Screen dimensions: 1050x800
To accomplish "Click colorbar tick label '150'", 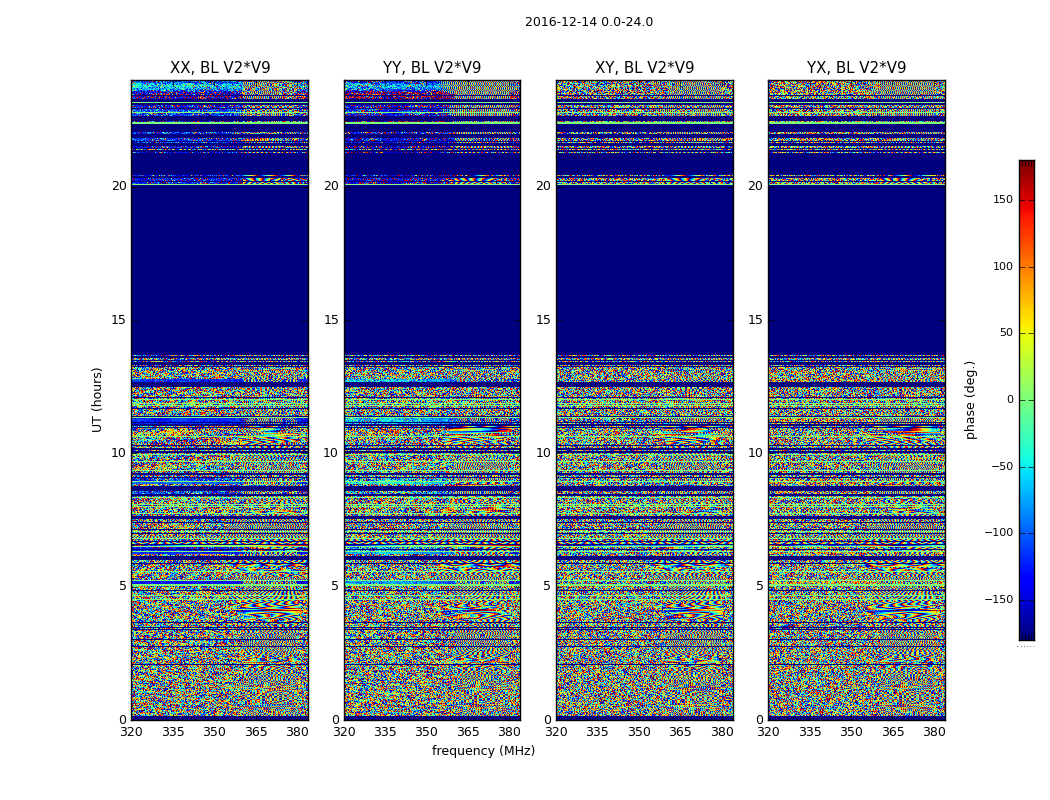I will tap(1003, 199).
